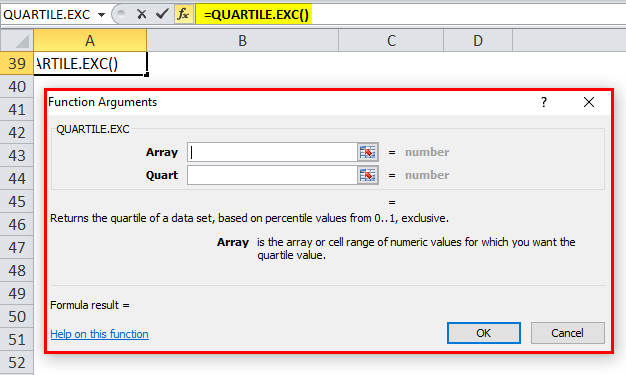The height and width of the screenshot is (375, 626).
Task: Click cell B39
Action: coord(242,63)
